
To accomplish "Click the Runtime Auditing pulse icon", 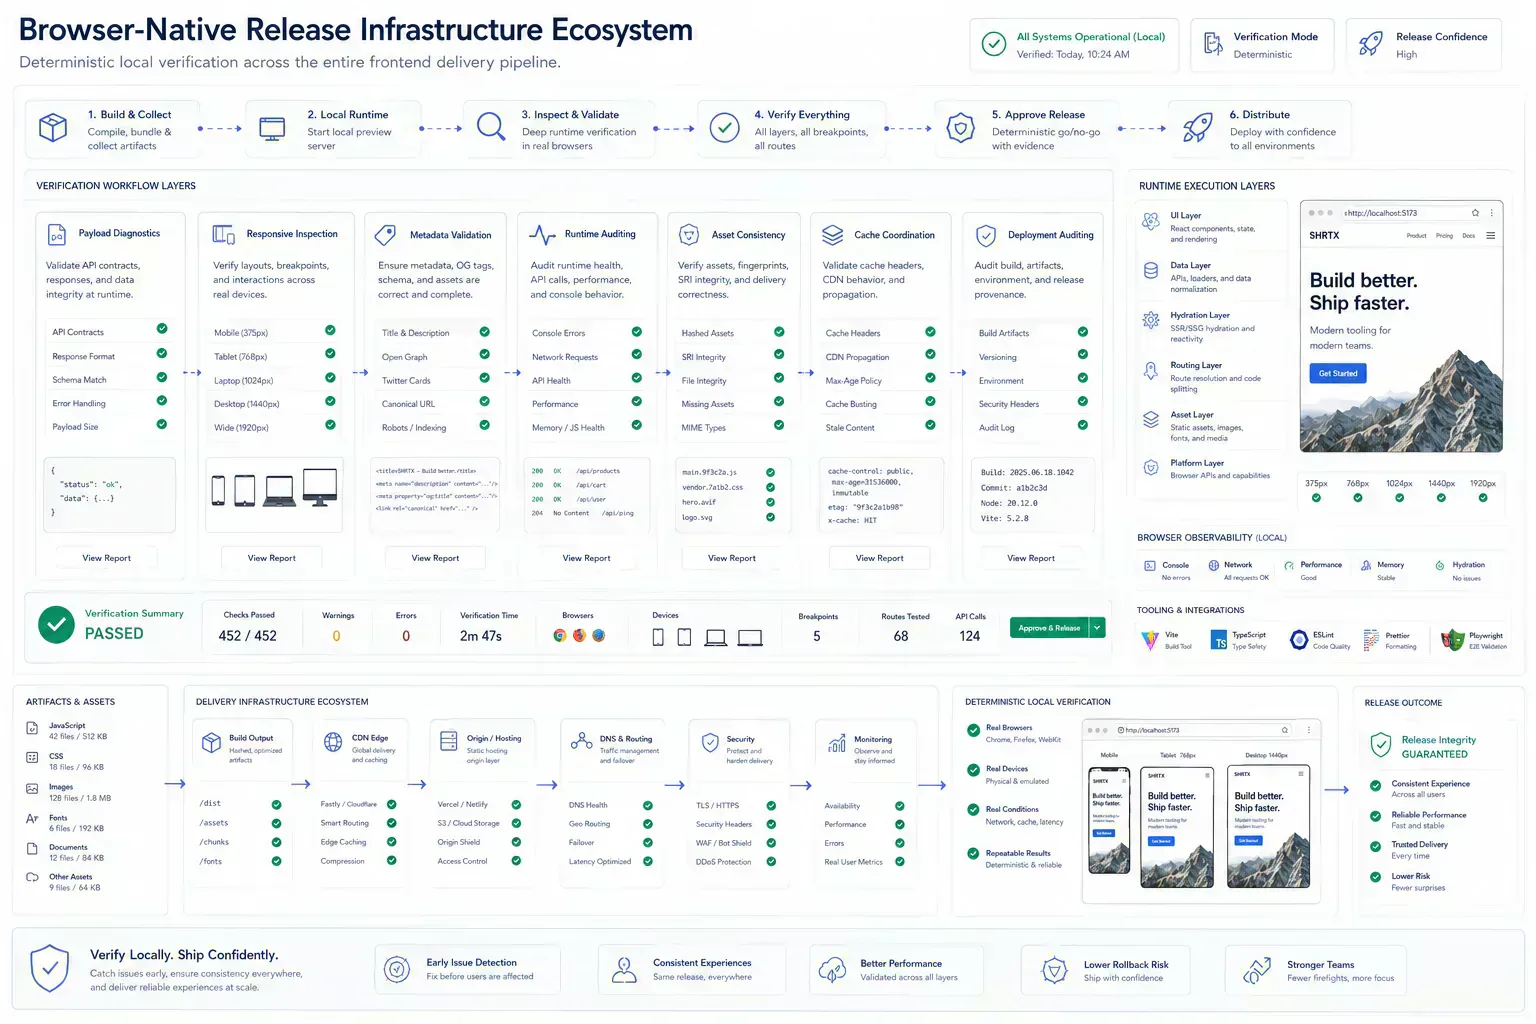I will pos(542,235).
